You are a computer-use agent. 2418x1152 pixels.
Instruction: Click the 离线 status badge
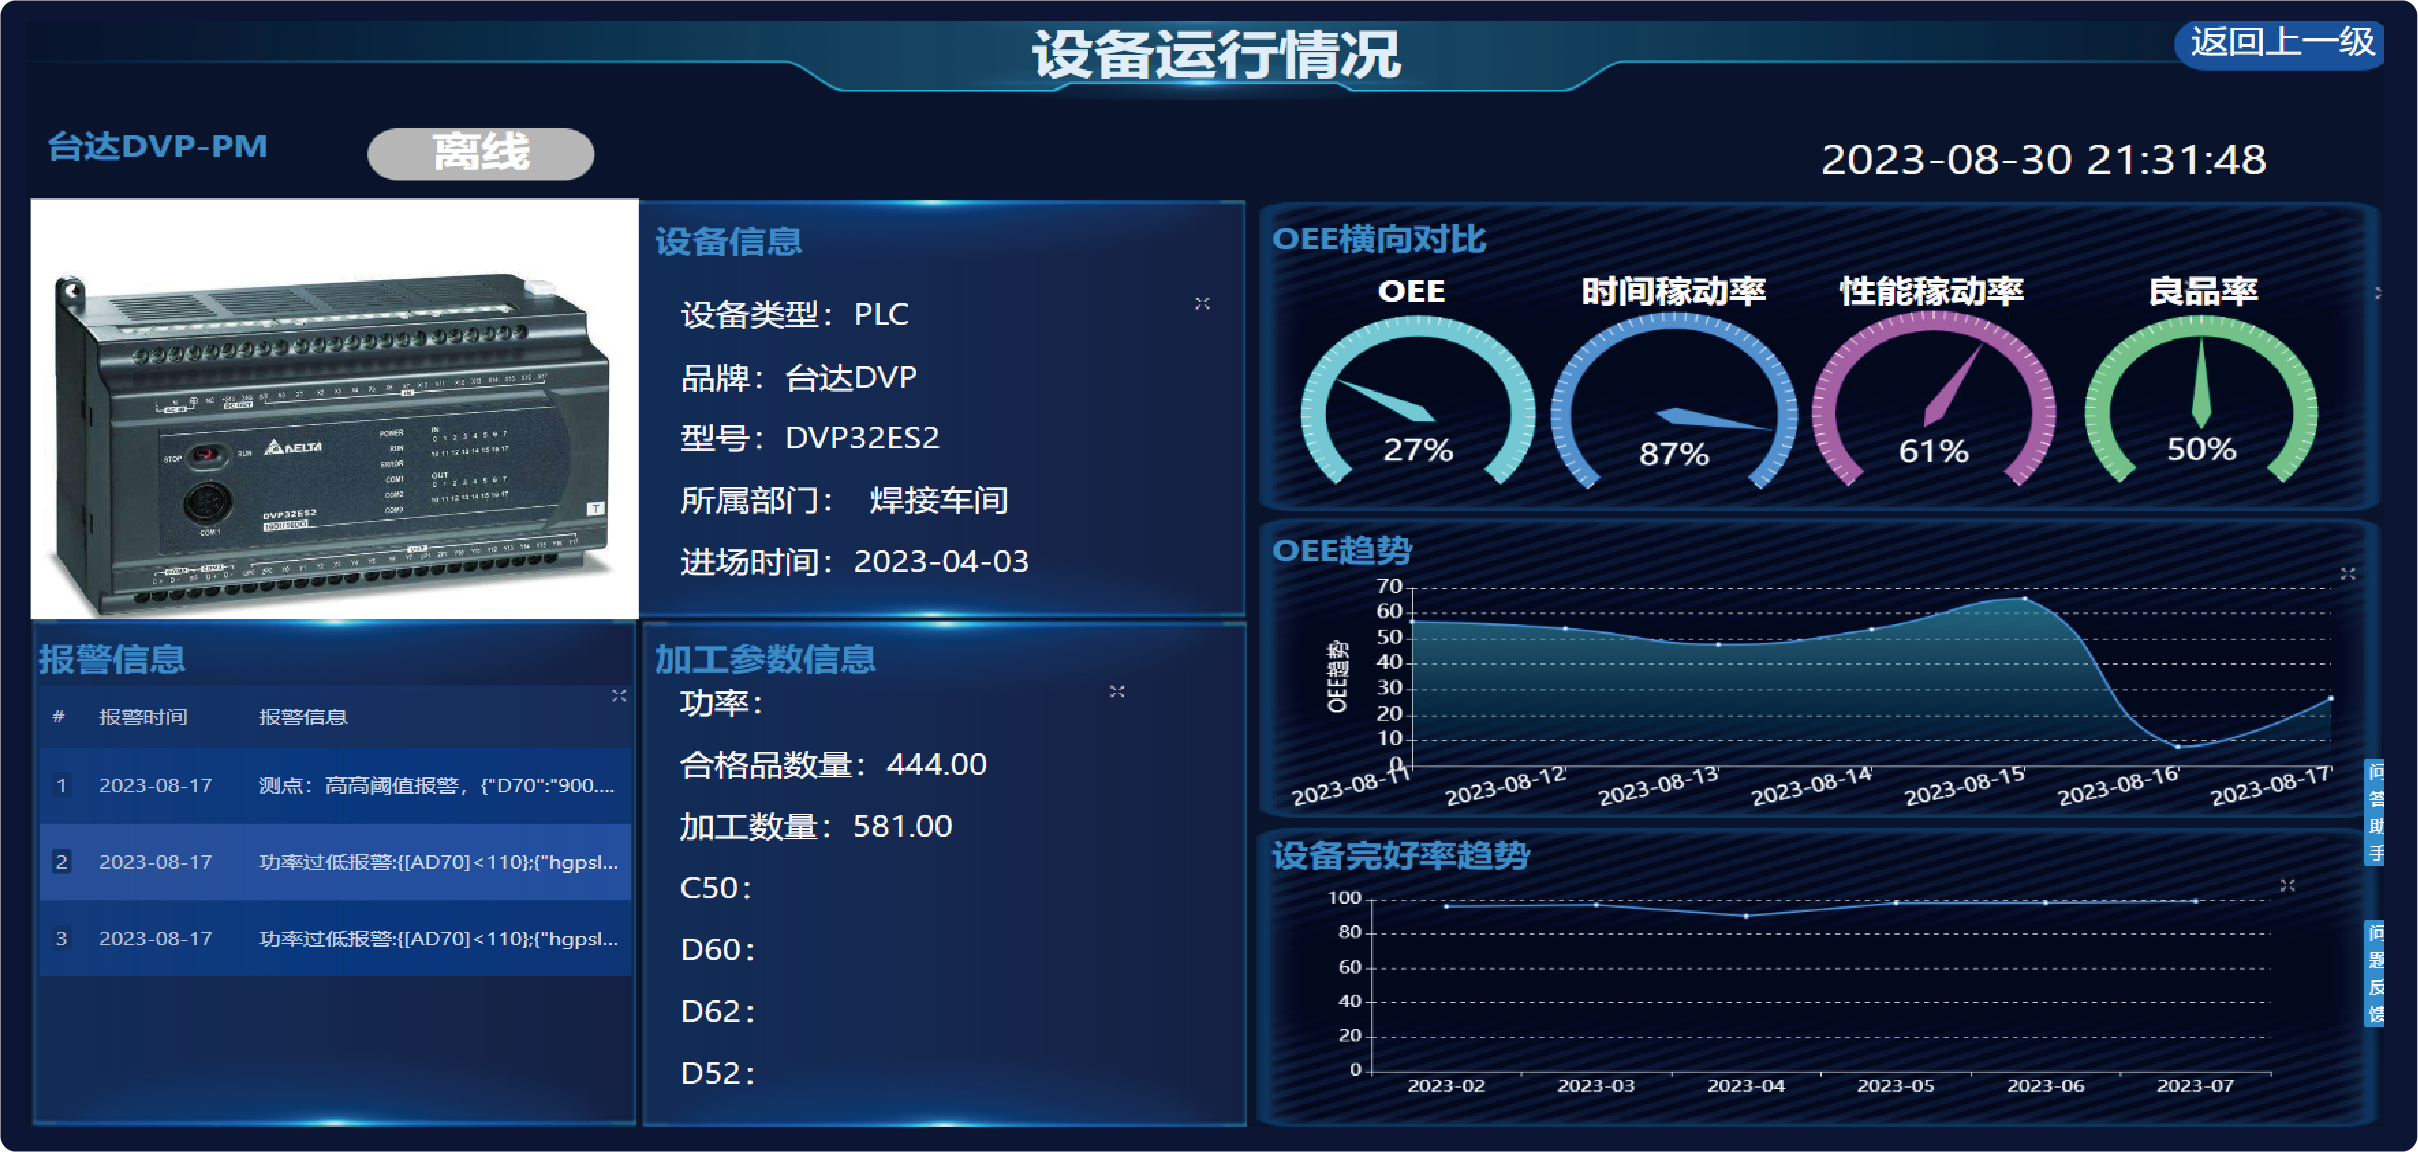tap(481, 154)
